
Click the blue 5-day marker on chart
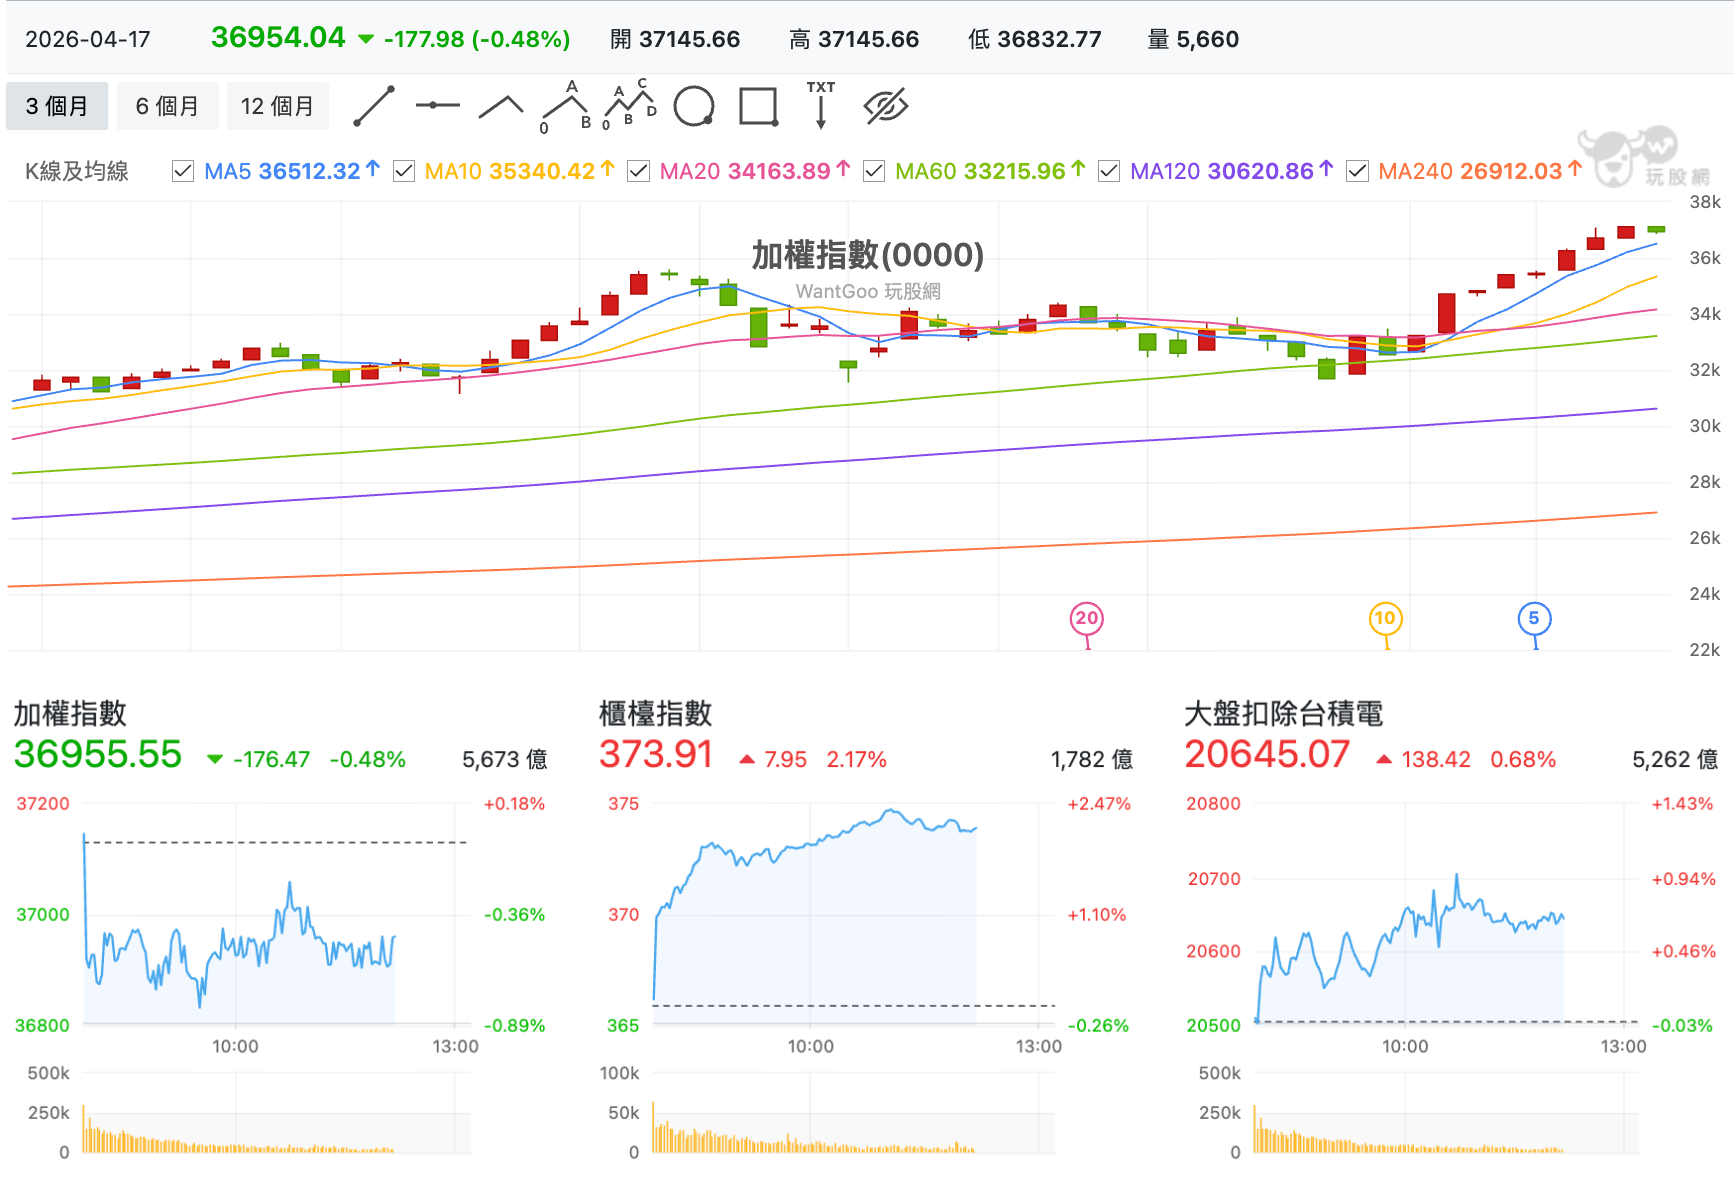[x=1534, y=618]
